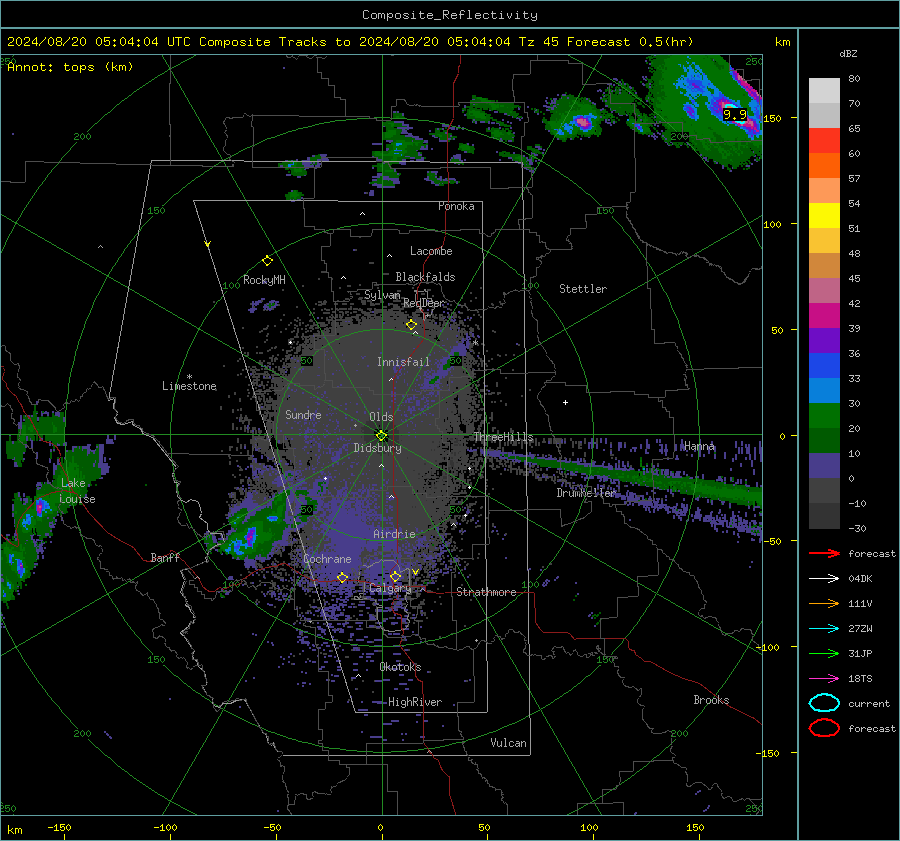Click the Lacombe city label

431,251
